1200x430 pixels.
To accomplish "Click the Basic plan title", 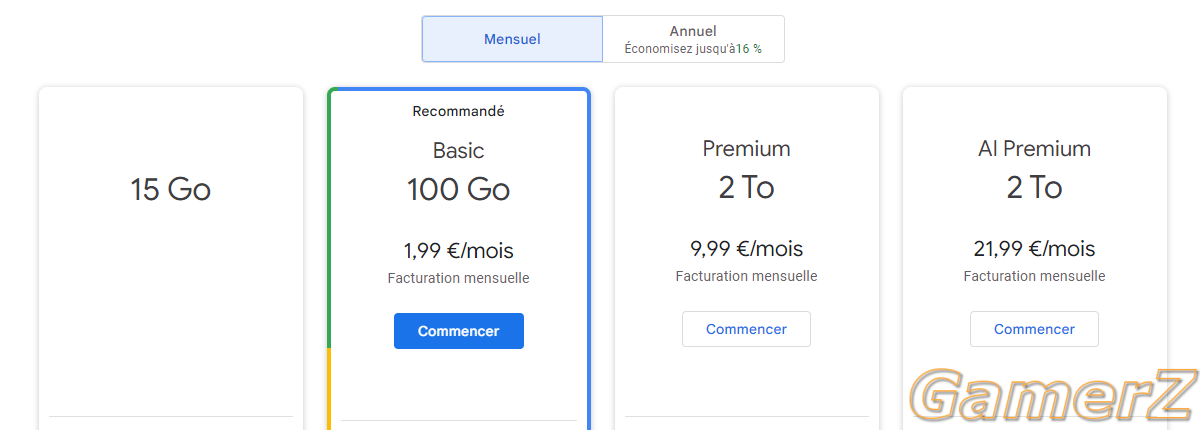I will point(459,151).
